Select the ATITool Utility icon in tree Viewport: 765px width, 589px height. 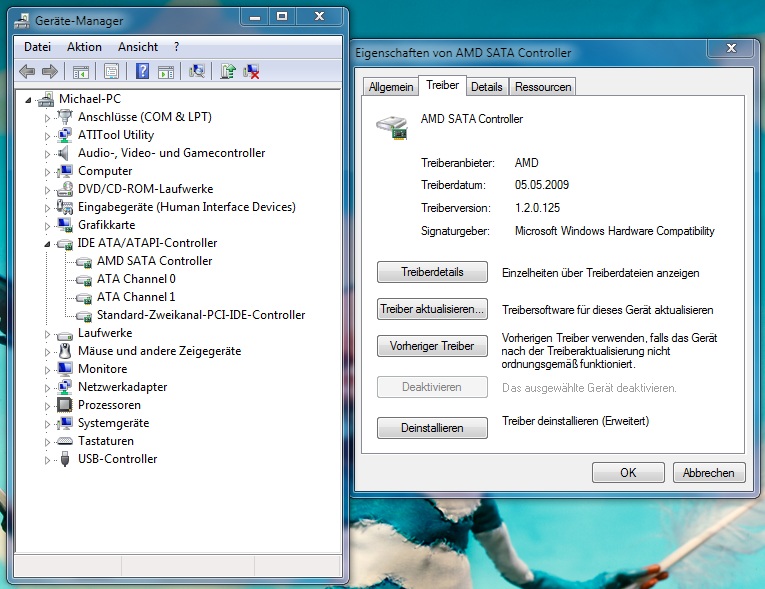coord(65,135)
